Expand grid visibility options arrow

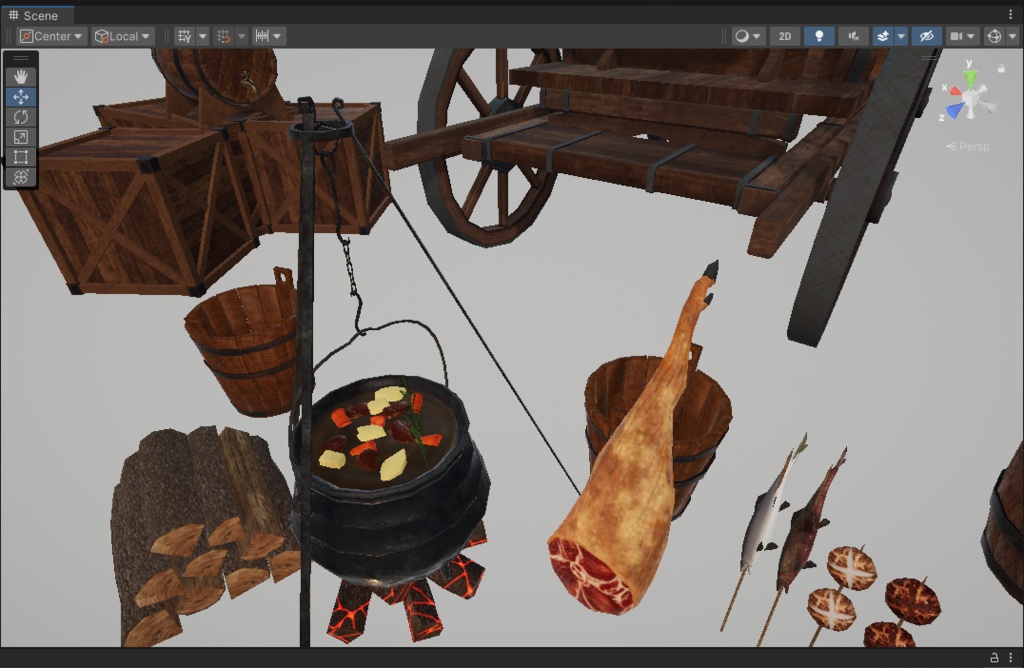pyautogui.click(x=202, y=37)
